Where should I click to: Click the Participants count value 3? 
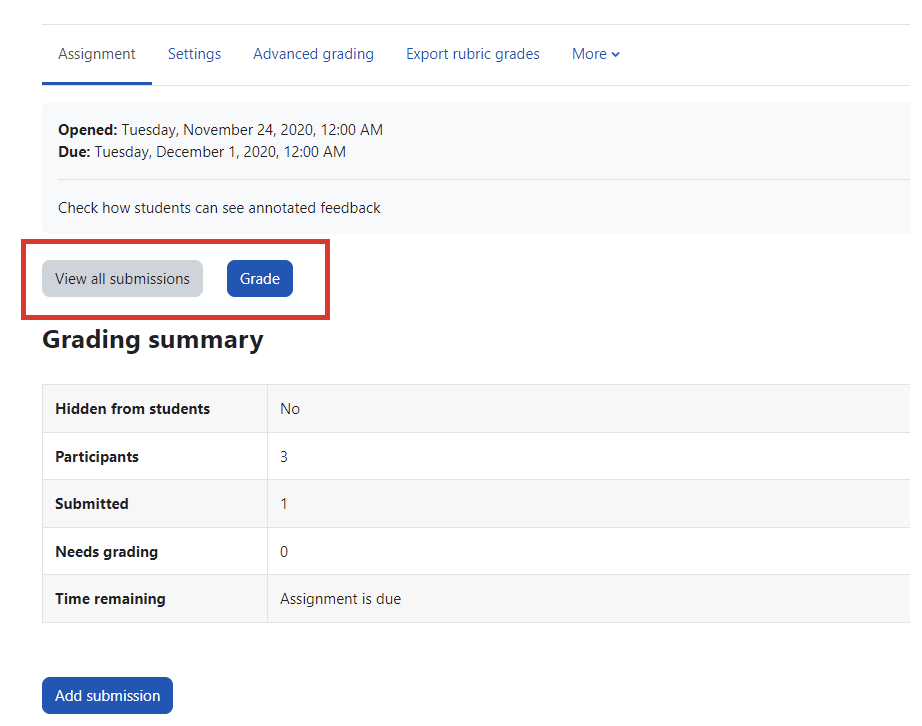click(284, 457)
